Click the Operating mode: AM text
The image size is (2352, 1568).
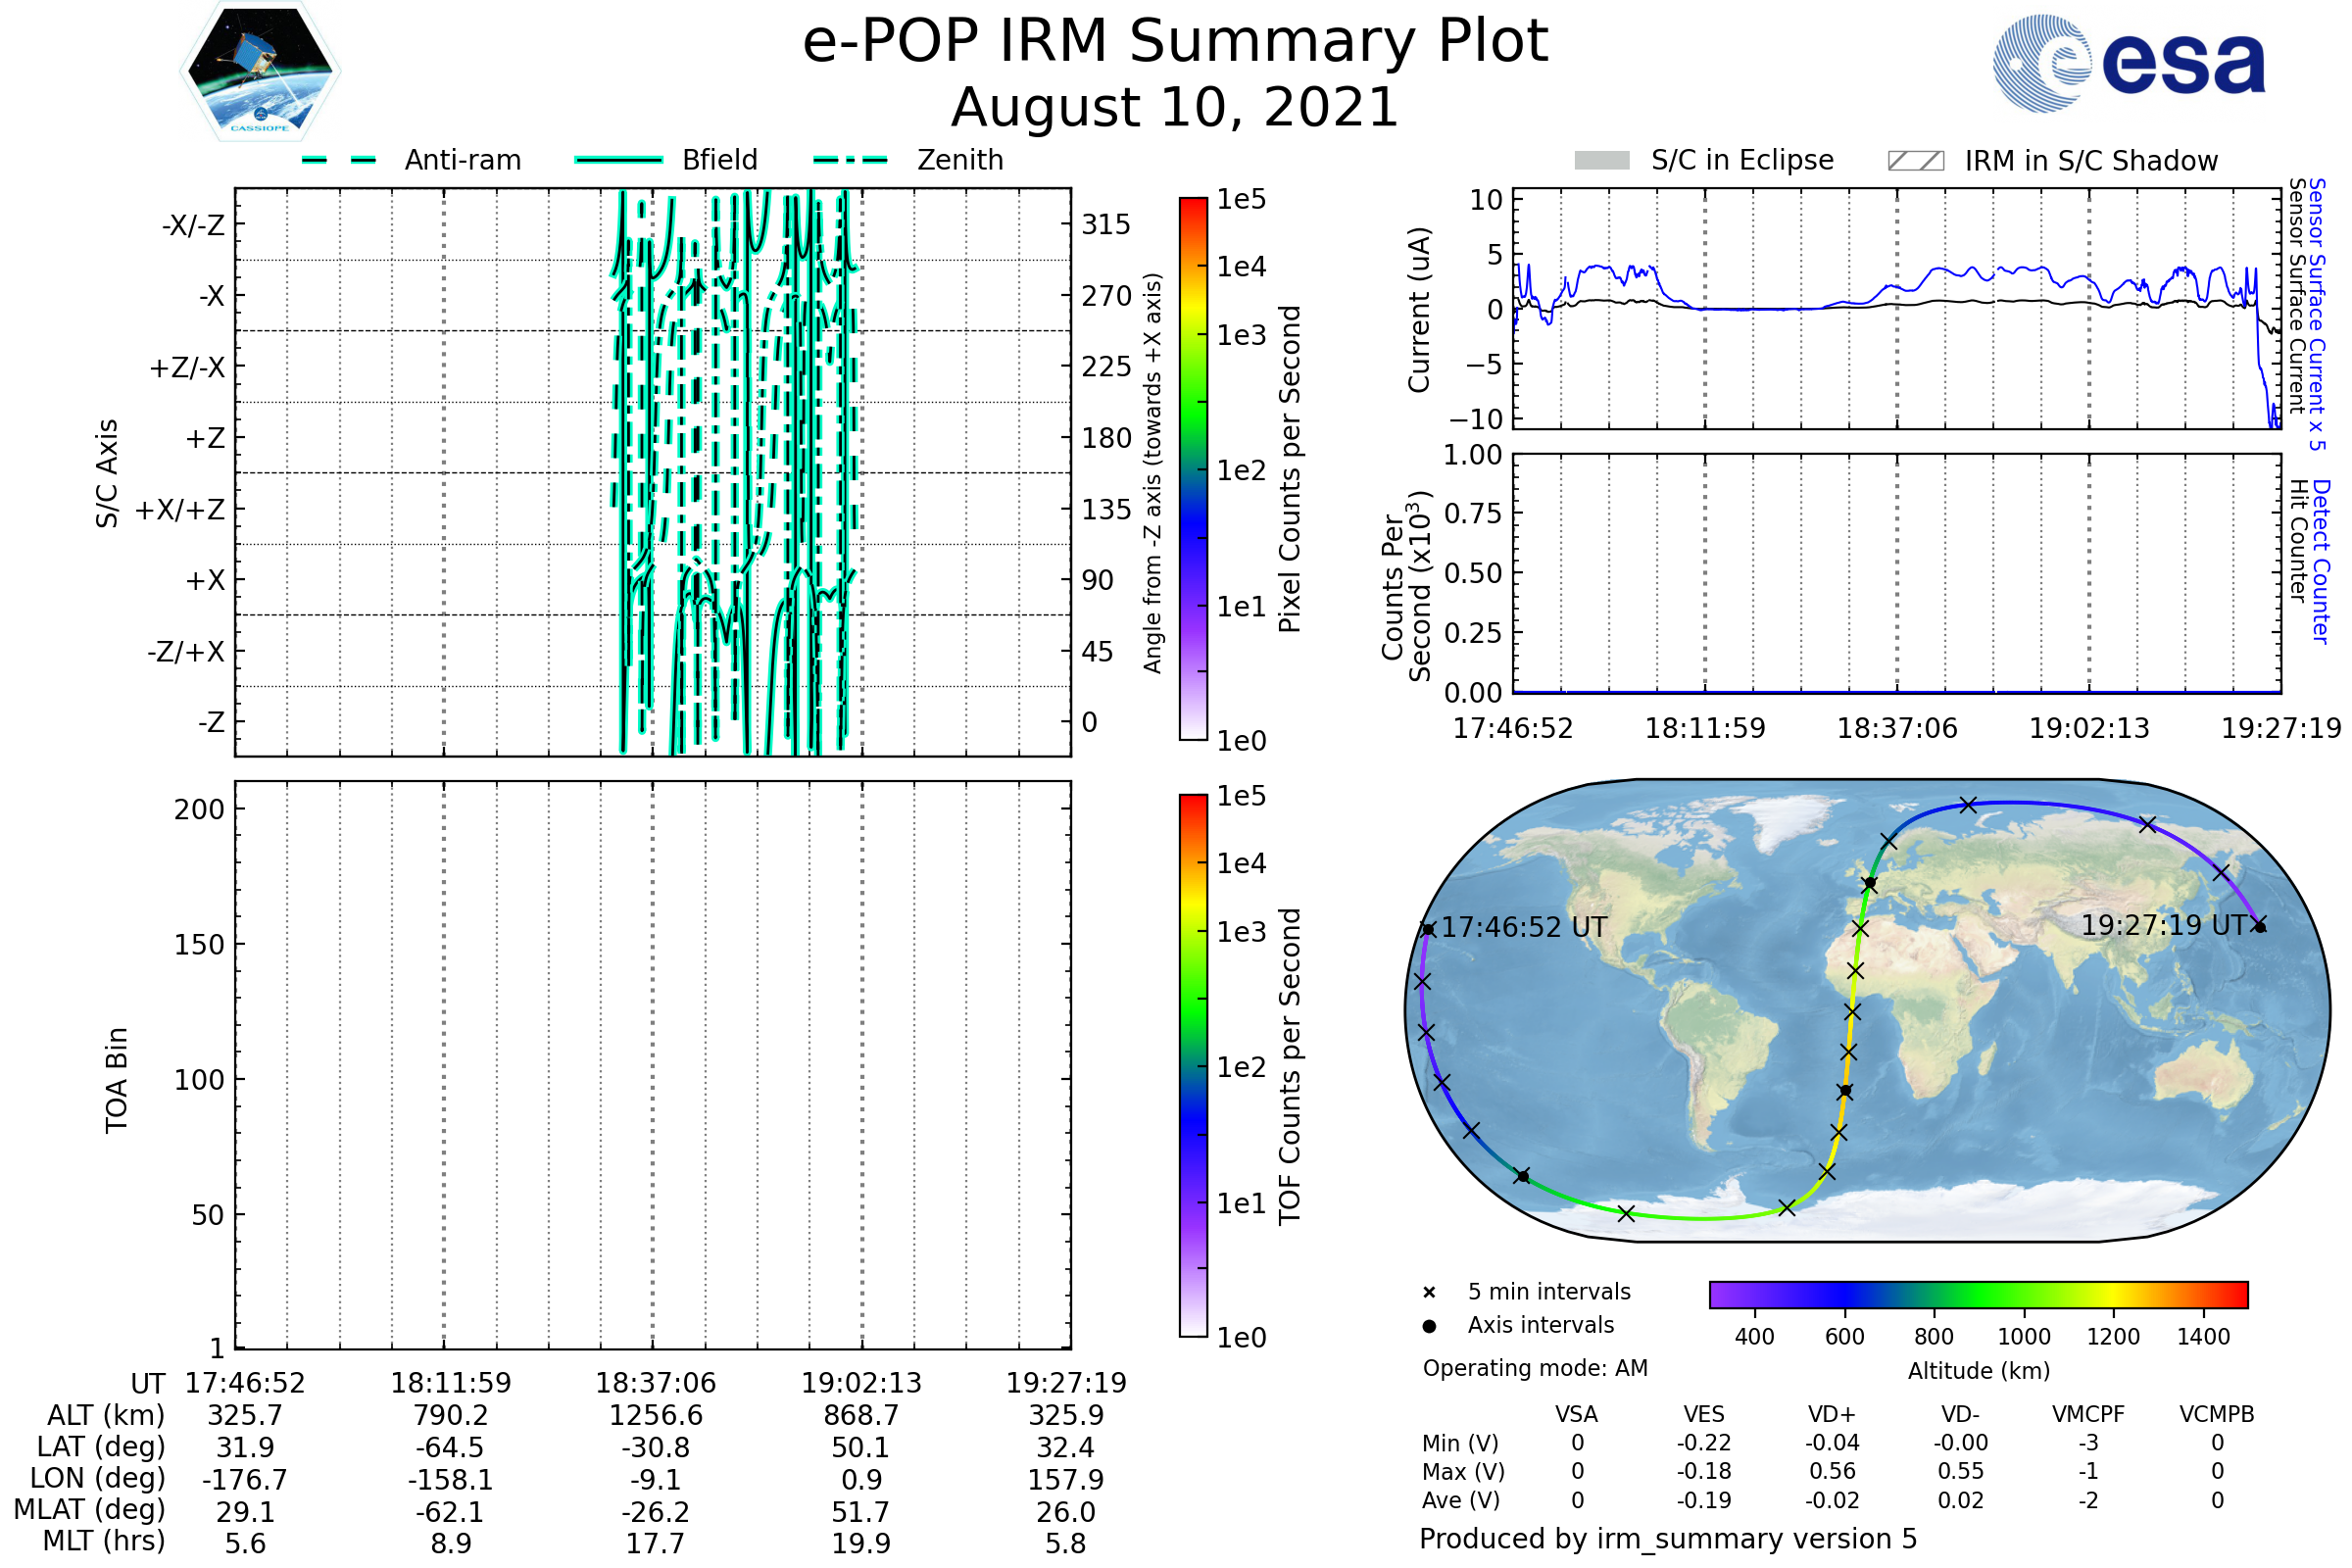(x=1535, y=1368)
